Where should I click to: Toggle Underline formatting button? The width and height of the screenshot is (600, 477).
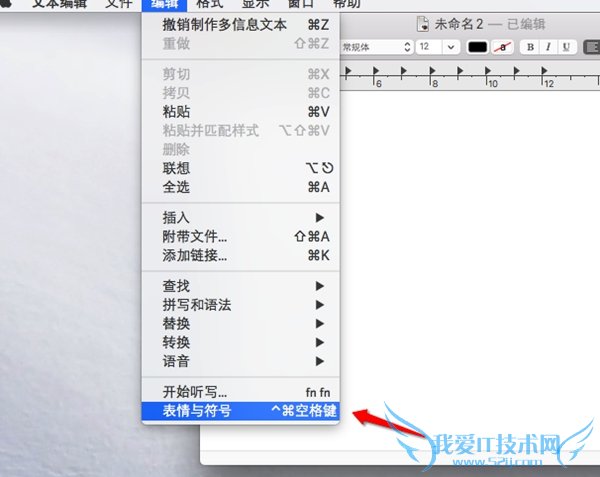566,47
